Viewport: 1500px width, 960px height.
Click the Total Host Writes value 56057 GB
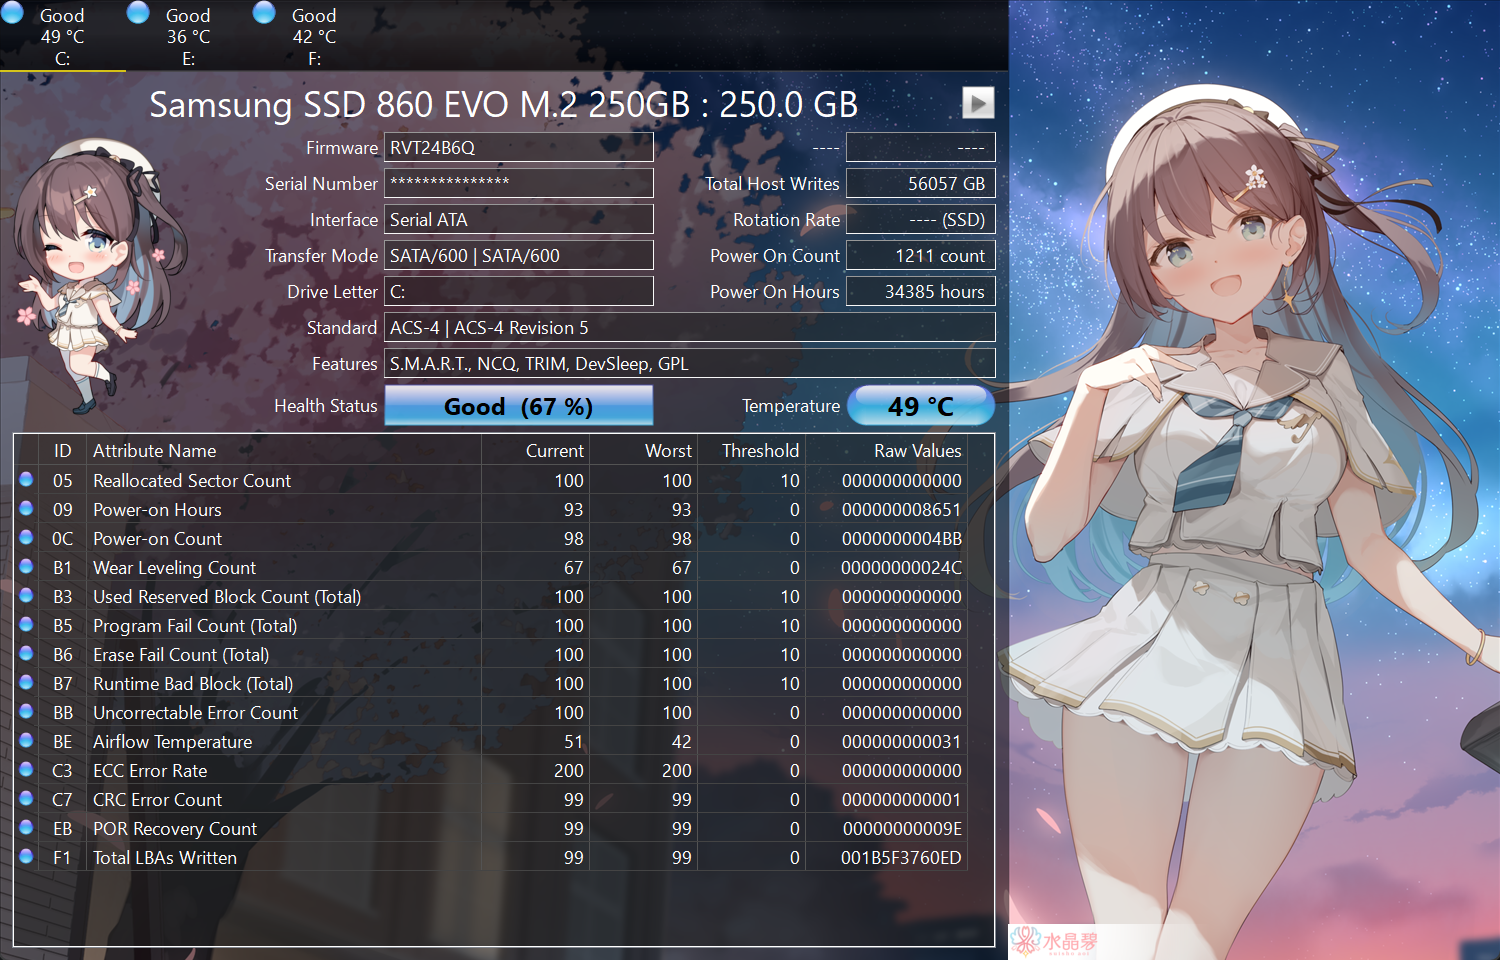pos(921,183)
